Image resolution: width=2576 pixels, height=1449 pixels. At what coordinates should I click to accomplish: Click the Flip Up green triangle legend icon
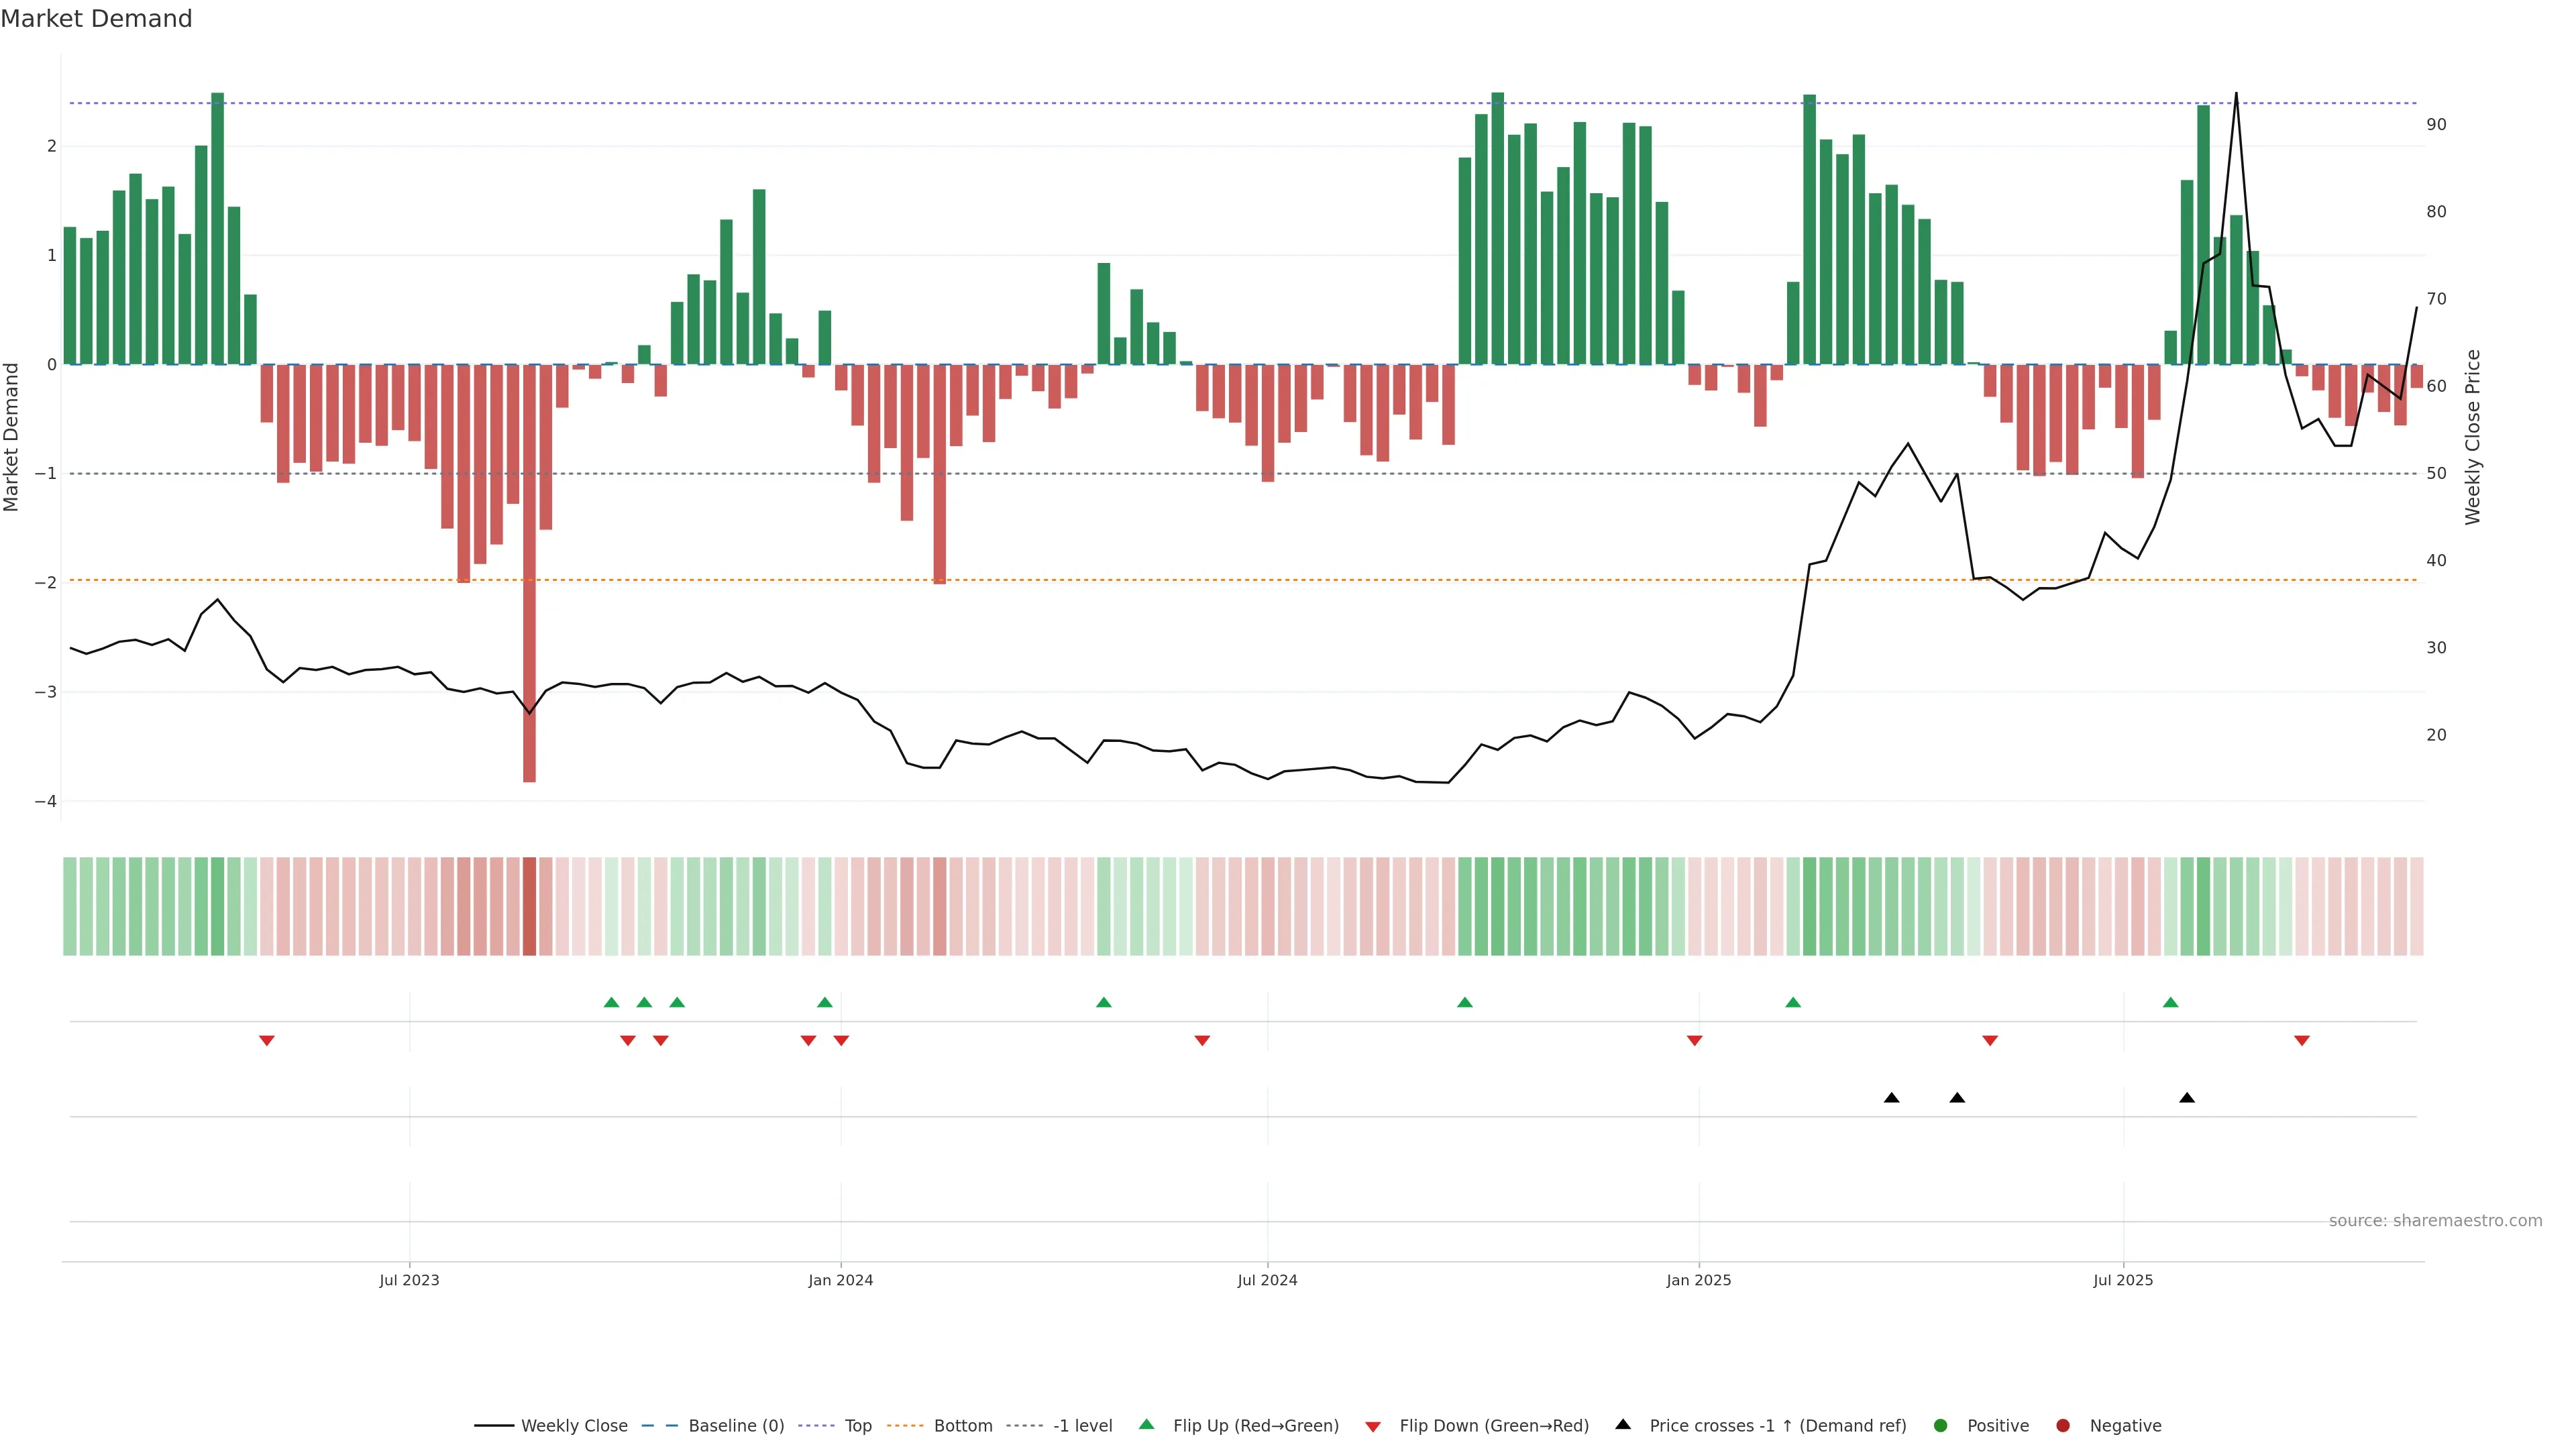click(1146, 1424)
